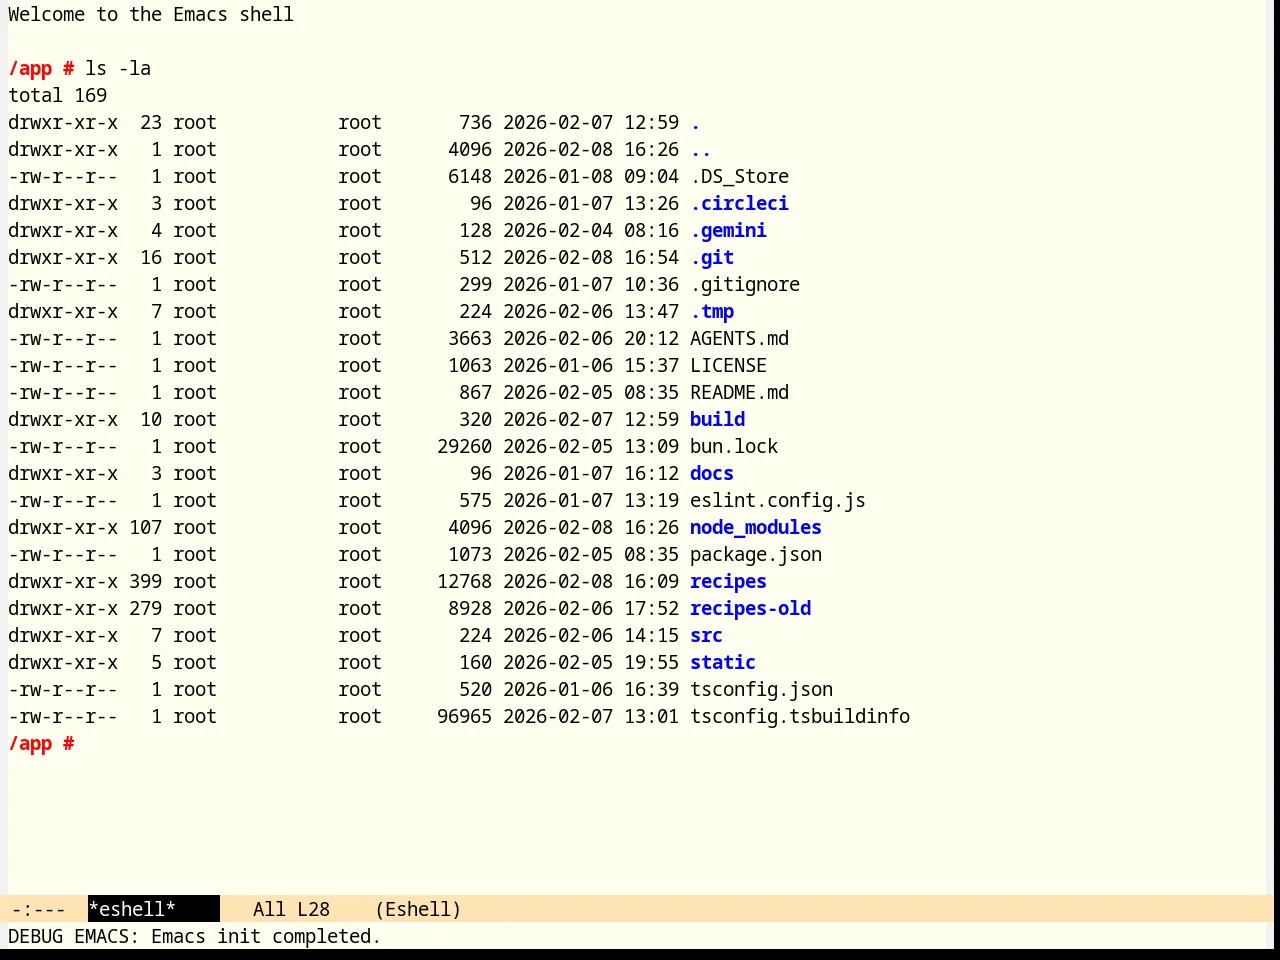Open the build directory entry
The width and height of the screenshot is (1280, 960).
[x=717, y=420]
